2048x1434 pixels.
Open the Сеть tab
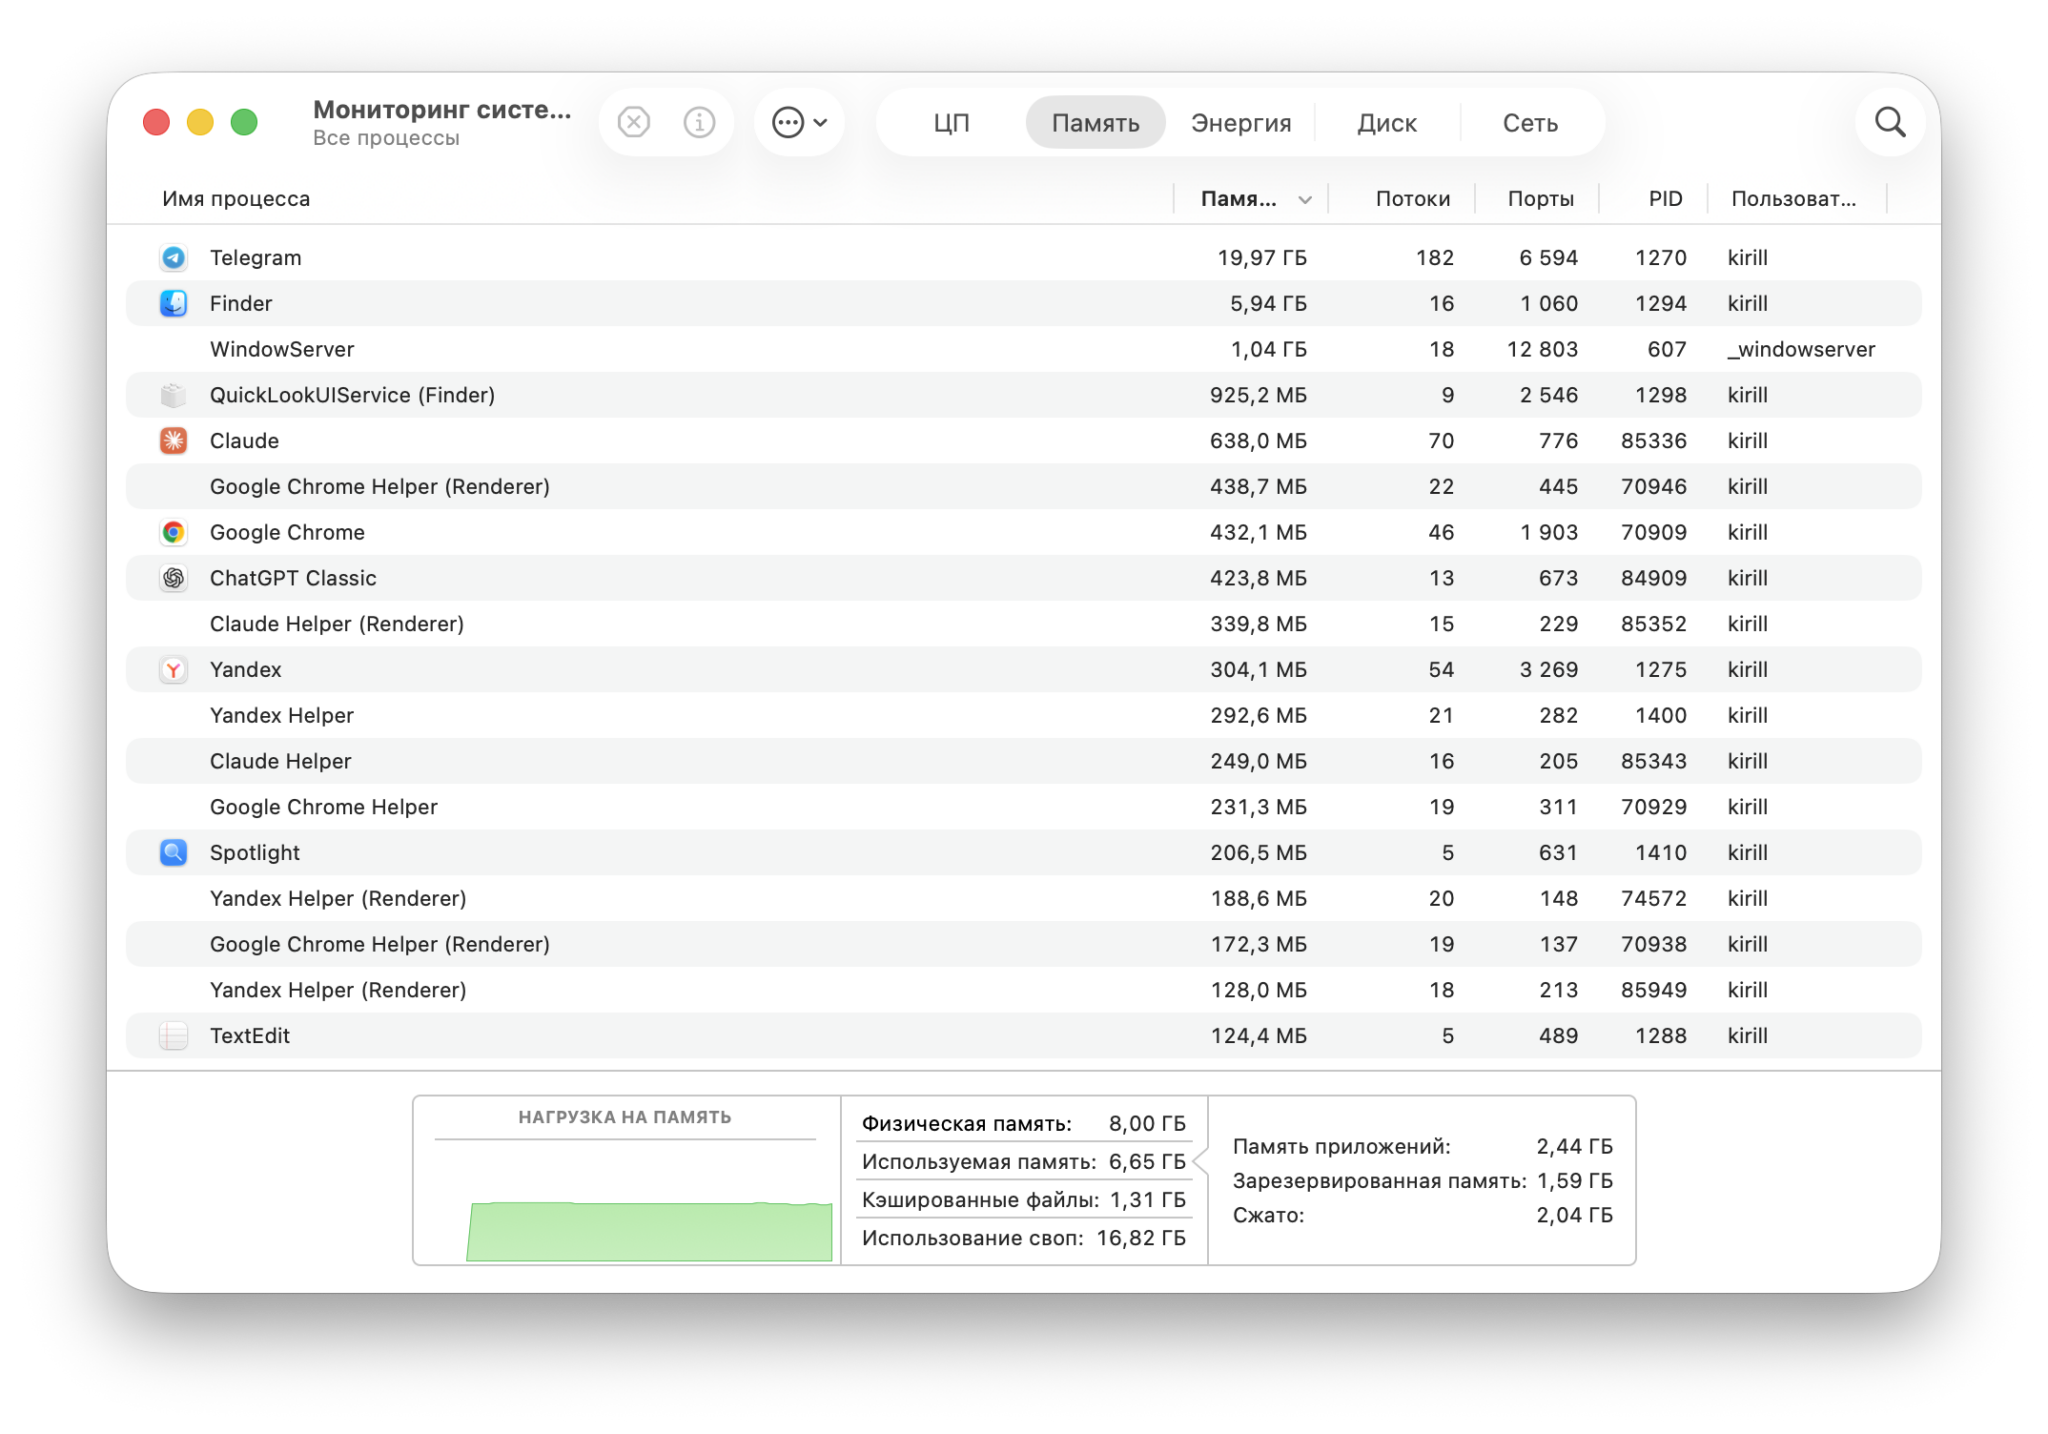point(1530,123)
